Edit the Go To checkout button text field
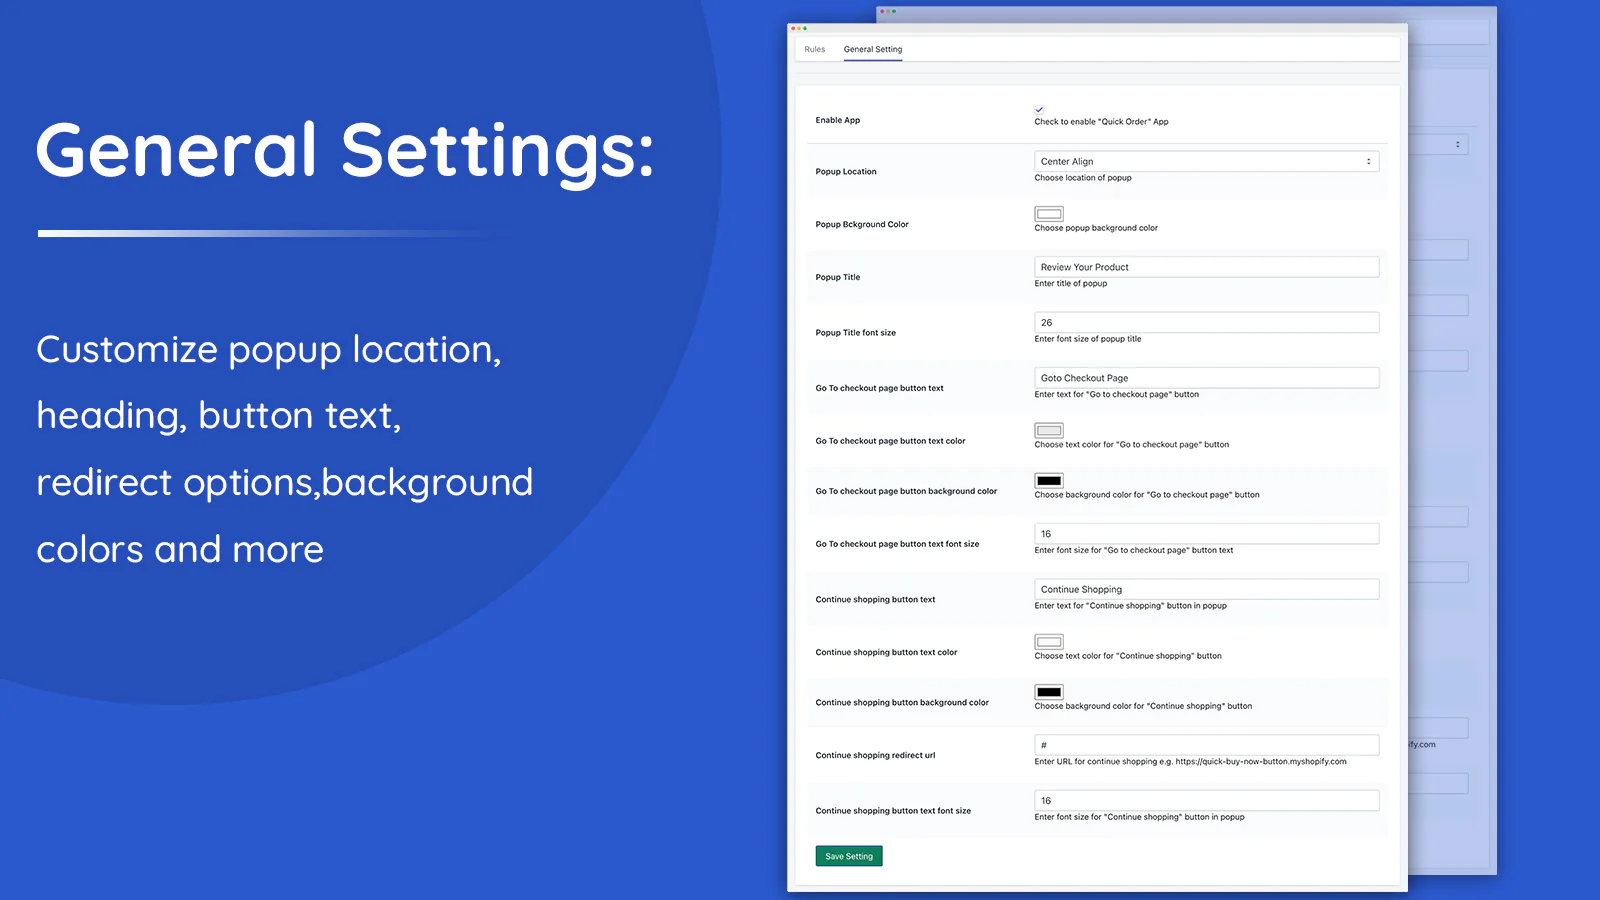This screenshot has height=900, width=1600. pos(1205,378)
